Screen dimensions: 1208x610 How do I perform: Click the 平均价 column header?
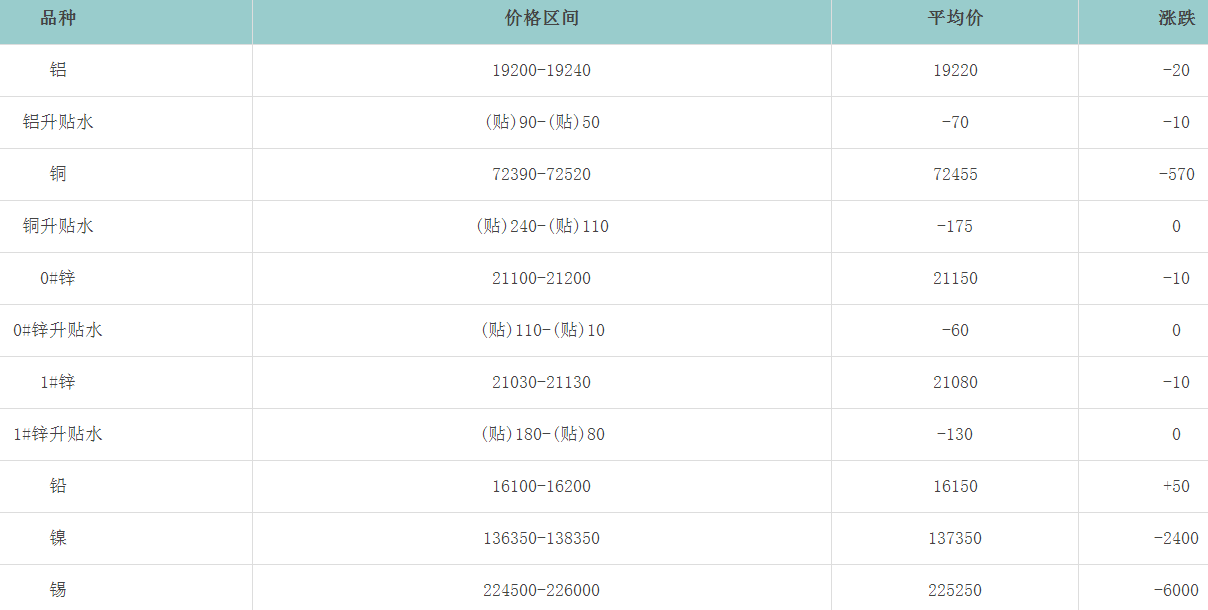point(955,19)
